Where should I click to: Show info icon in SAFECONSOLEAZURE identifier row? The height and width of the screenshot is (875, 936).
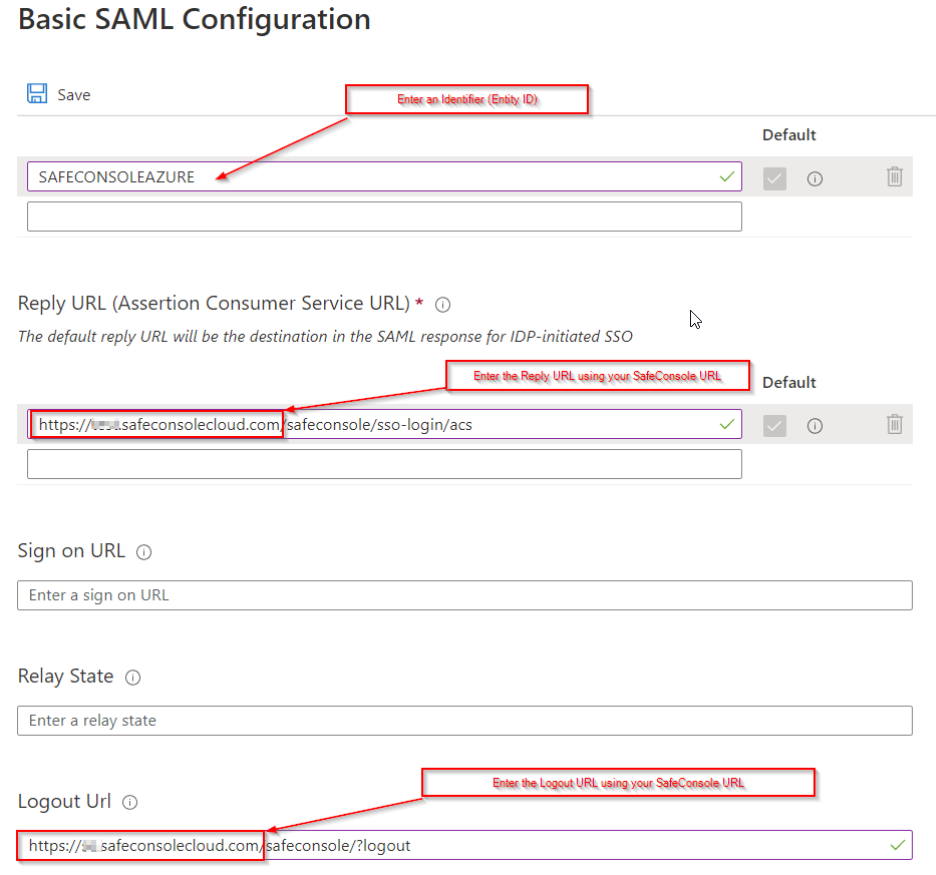point(815,178)
